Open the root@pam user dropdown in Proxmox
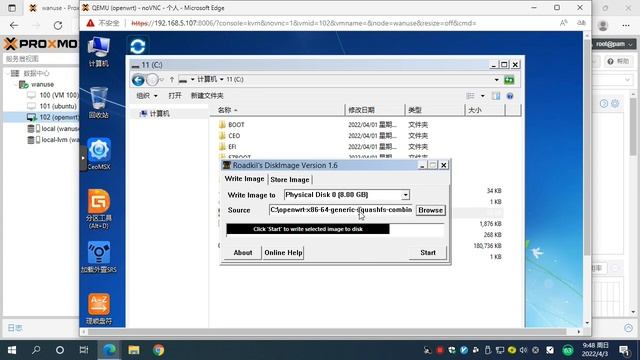640x360 pixels. (614, 44)
